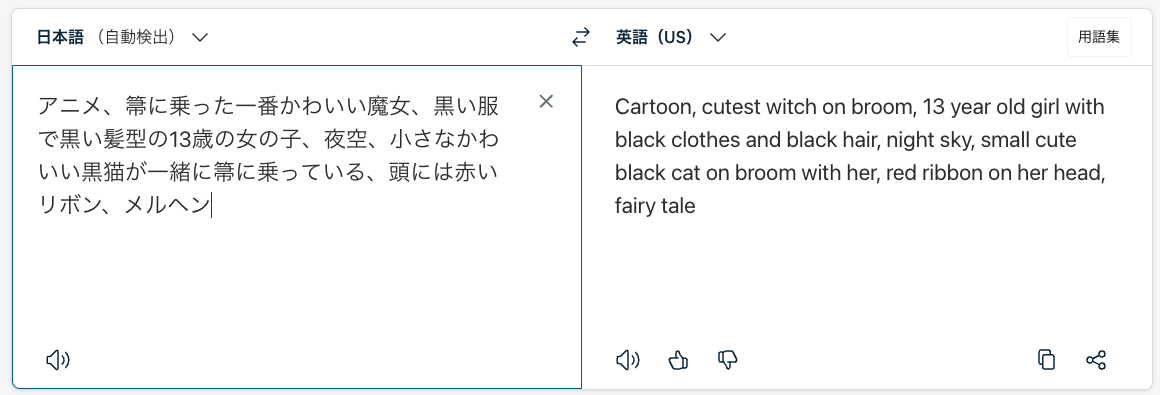Rate the translation with thumbs up
This screenshot has width=1160, height=395.
coord(678,360)
